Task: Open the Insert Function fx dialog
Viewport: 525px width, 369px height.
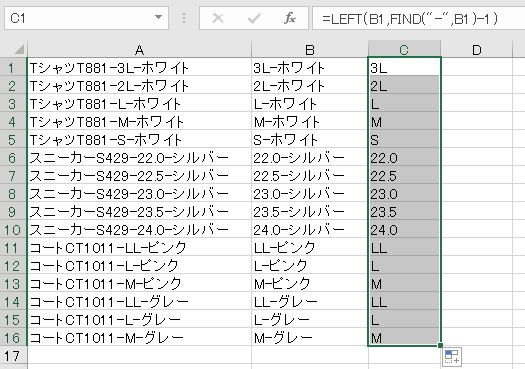Action: click(x=290, y=18)
